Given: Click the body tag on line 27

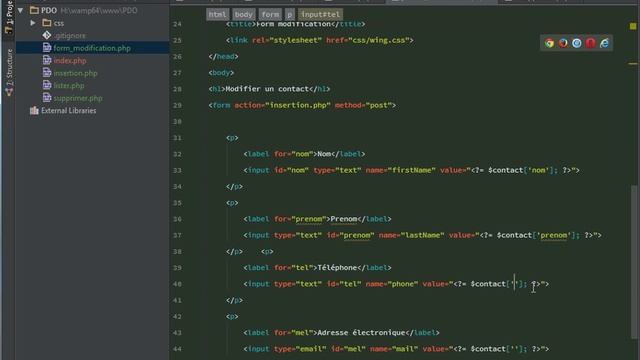Looking at the screenshot, I should (x=221, y=73).
